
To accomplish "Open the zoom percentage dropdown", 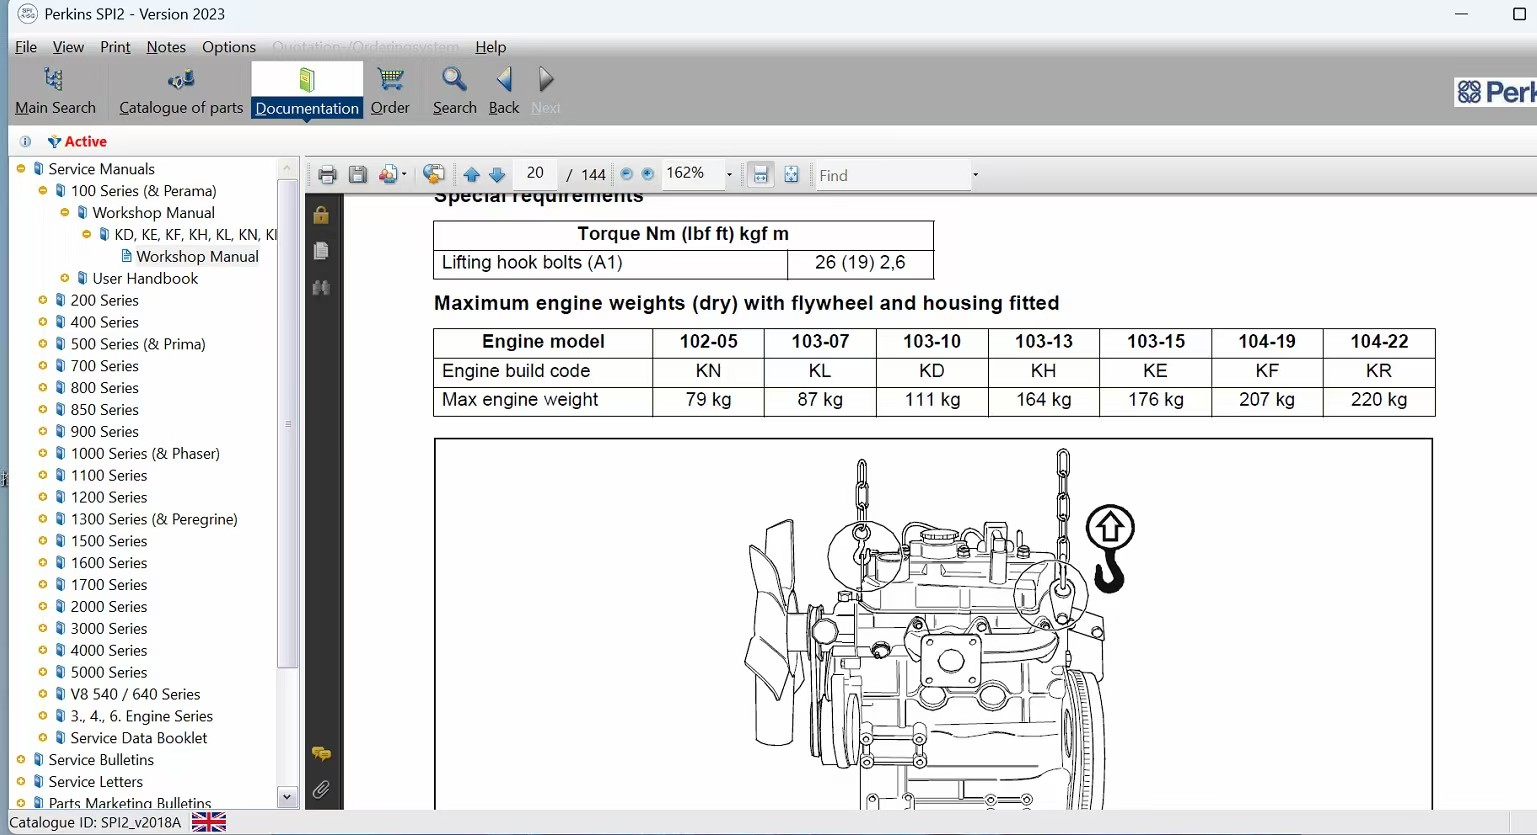I will [x=729, y=175].
